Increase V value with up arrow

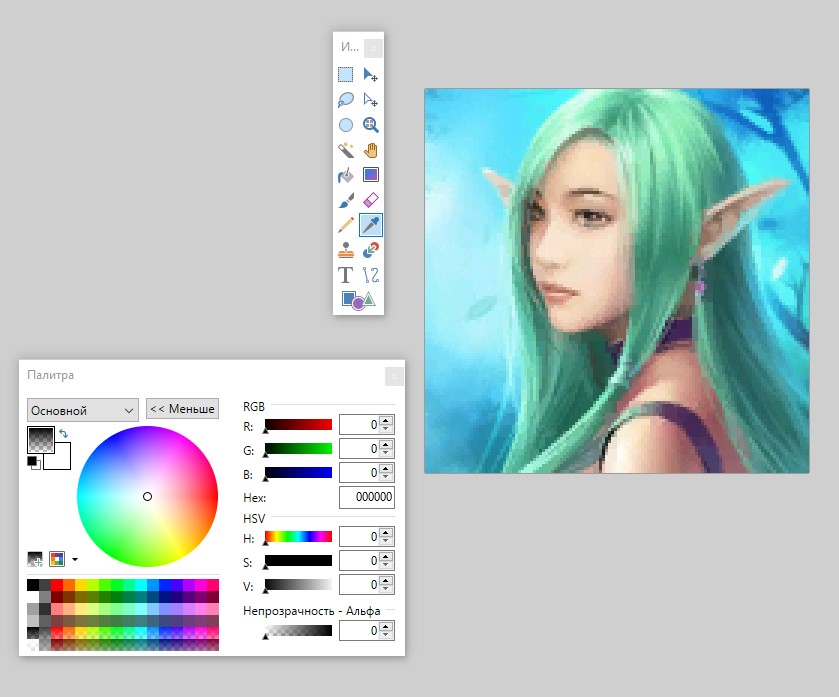point(386,580)
